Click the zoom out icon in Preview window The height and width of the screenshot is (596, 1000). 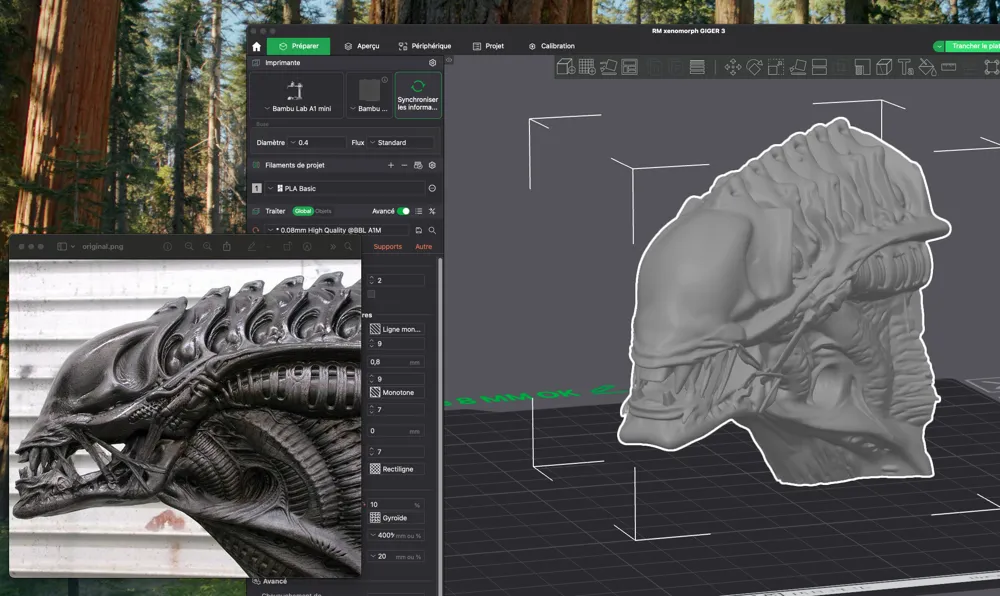point(189,246)
